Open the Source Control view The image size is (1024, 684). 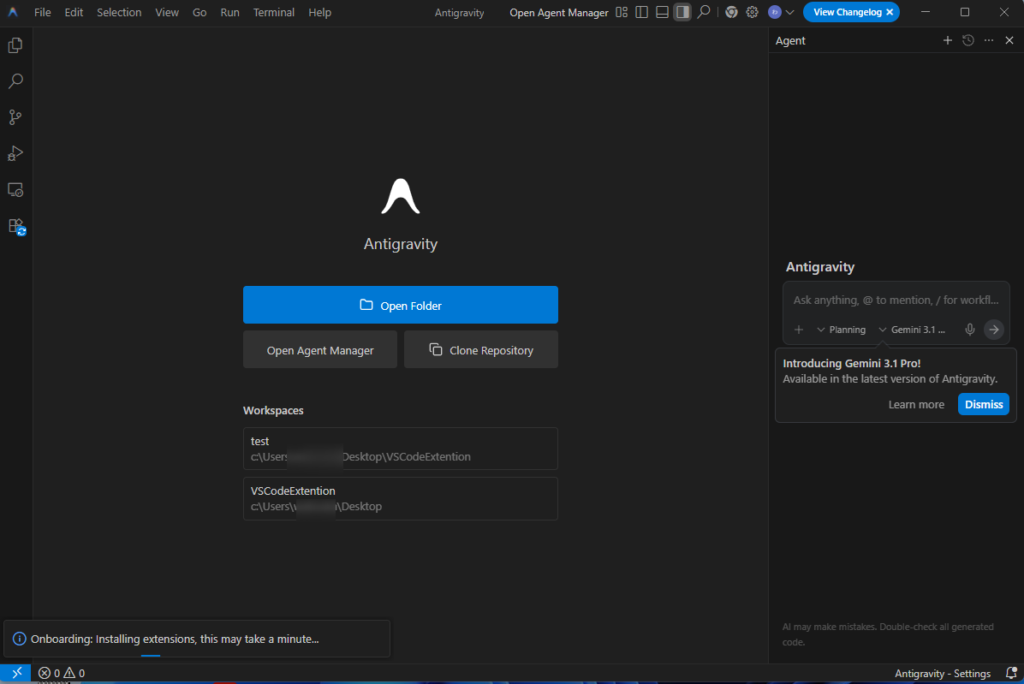[x=15, y=117]
